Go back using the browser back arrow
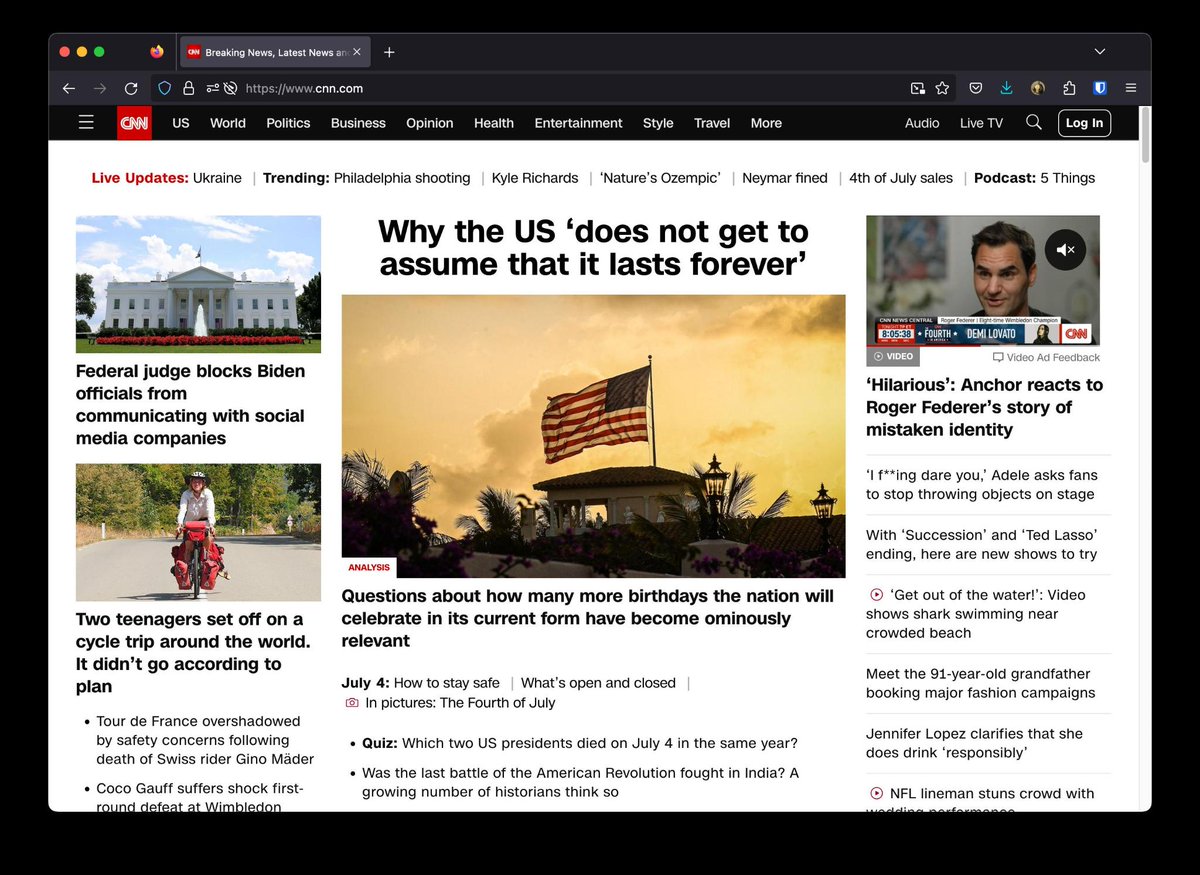This screenshot has height=875, width=1200. click(68, 88)
